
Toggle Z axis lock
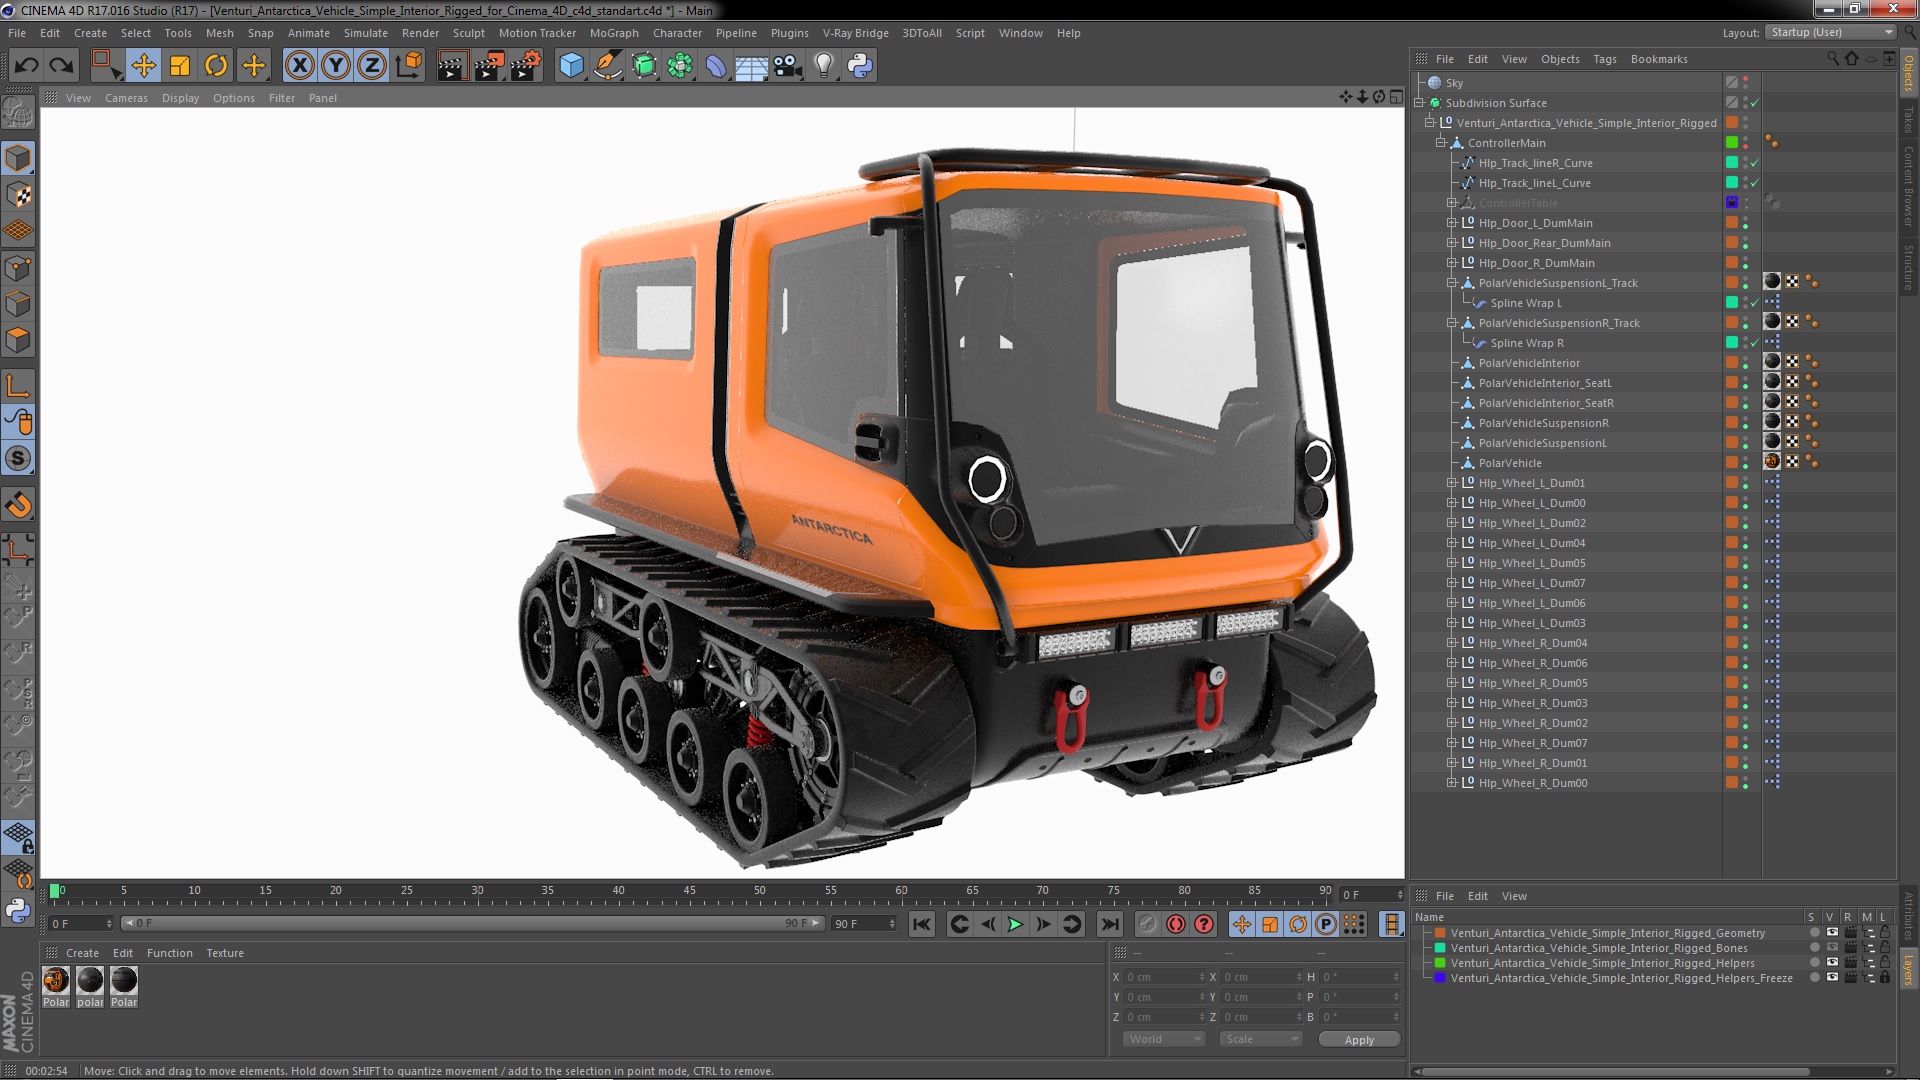coord(372,66)
